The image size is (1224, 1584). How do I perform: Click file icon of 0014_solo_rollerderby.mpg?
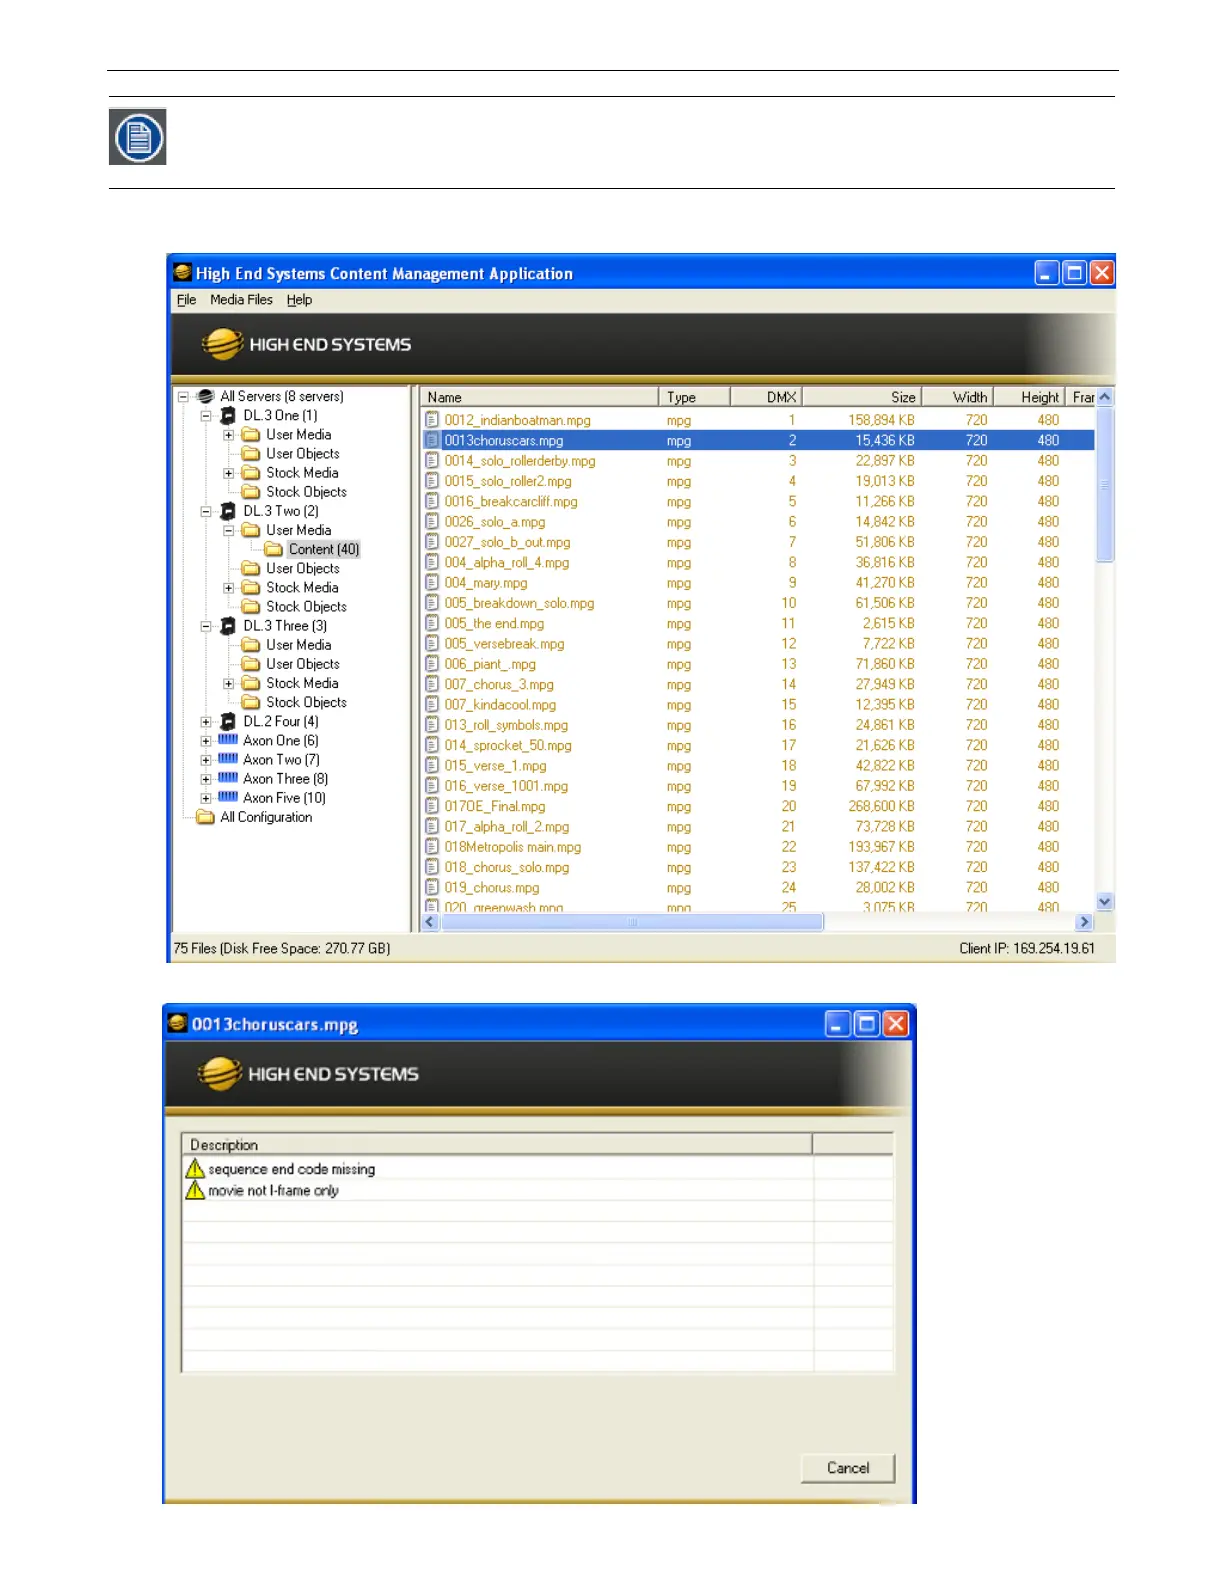click(432, 461)
